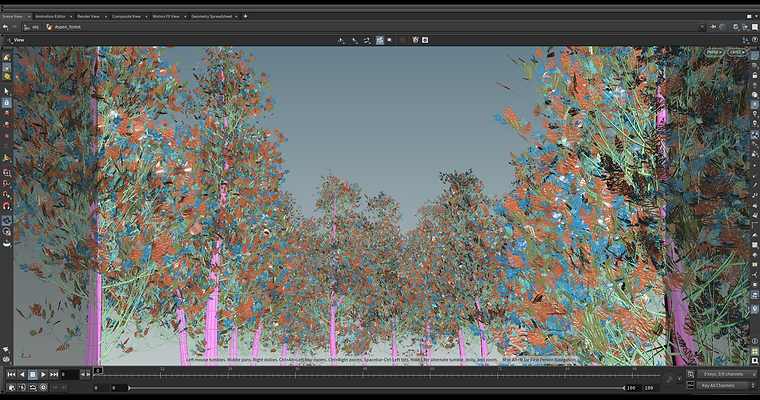Toggle the real-time playback clock icon
Viewport: 760px width, 400px height.
[x=43, y=387]
